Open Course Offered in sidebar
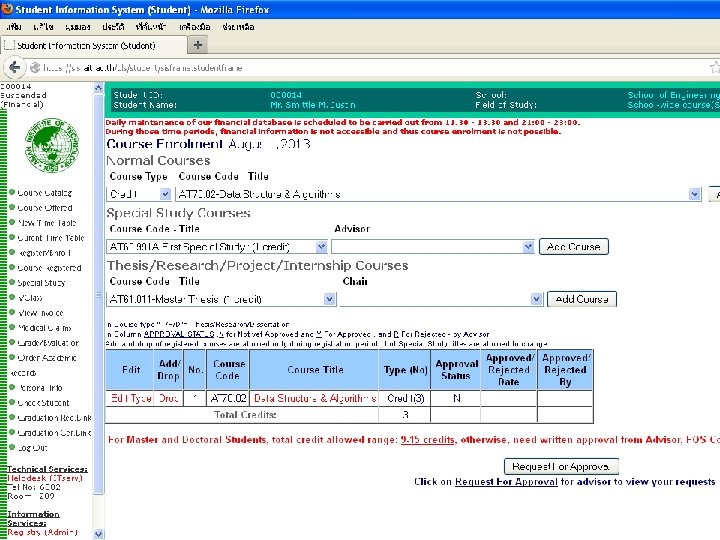This screenshot has height=540, width=720. click(45, 208)
